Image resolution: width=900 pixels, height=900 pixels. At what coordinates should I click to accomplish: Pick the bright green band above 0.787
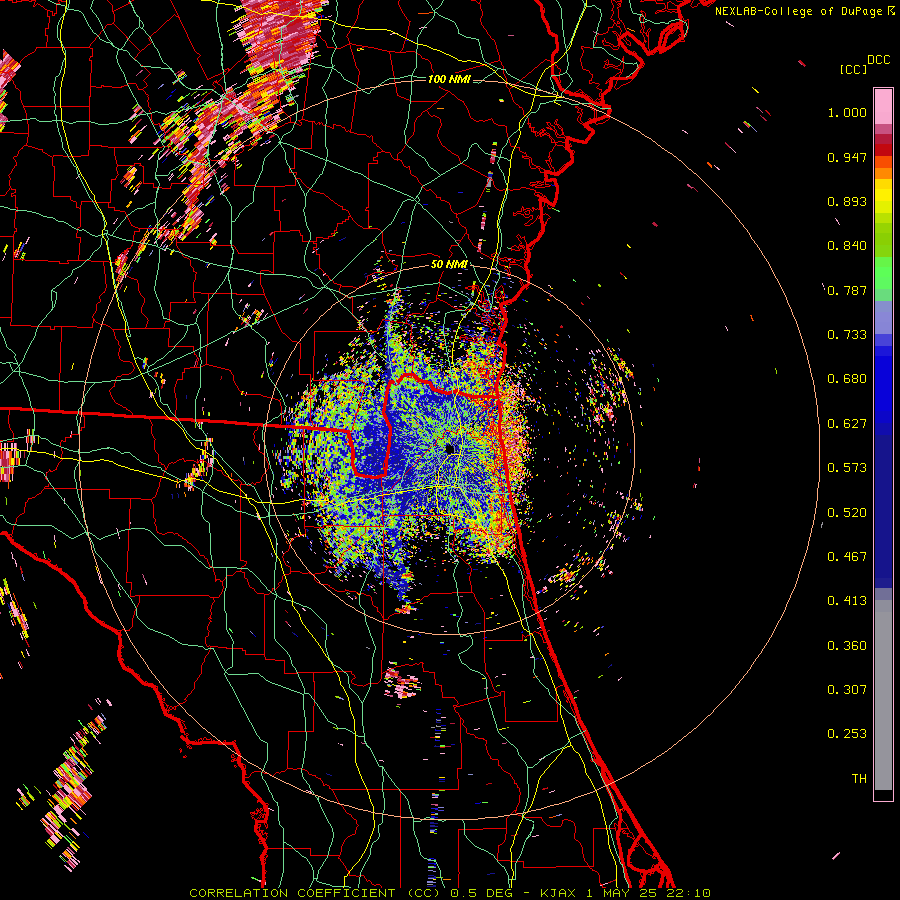coord(883,273)
